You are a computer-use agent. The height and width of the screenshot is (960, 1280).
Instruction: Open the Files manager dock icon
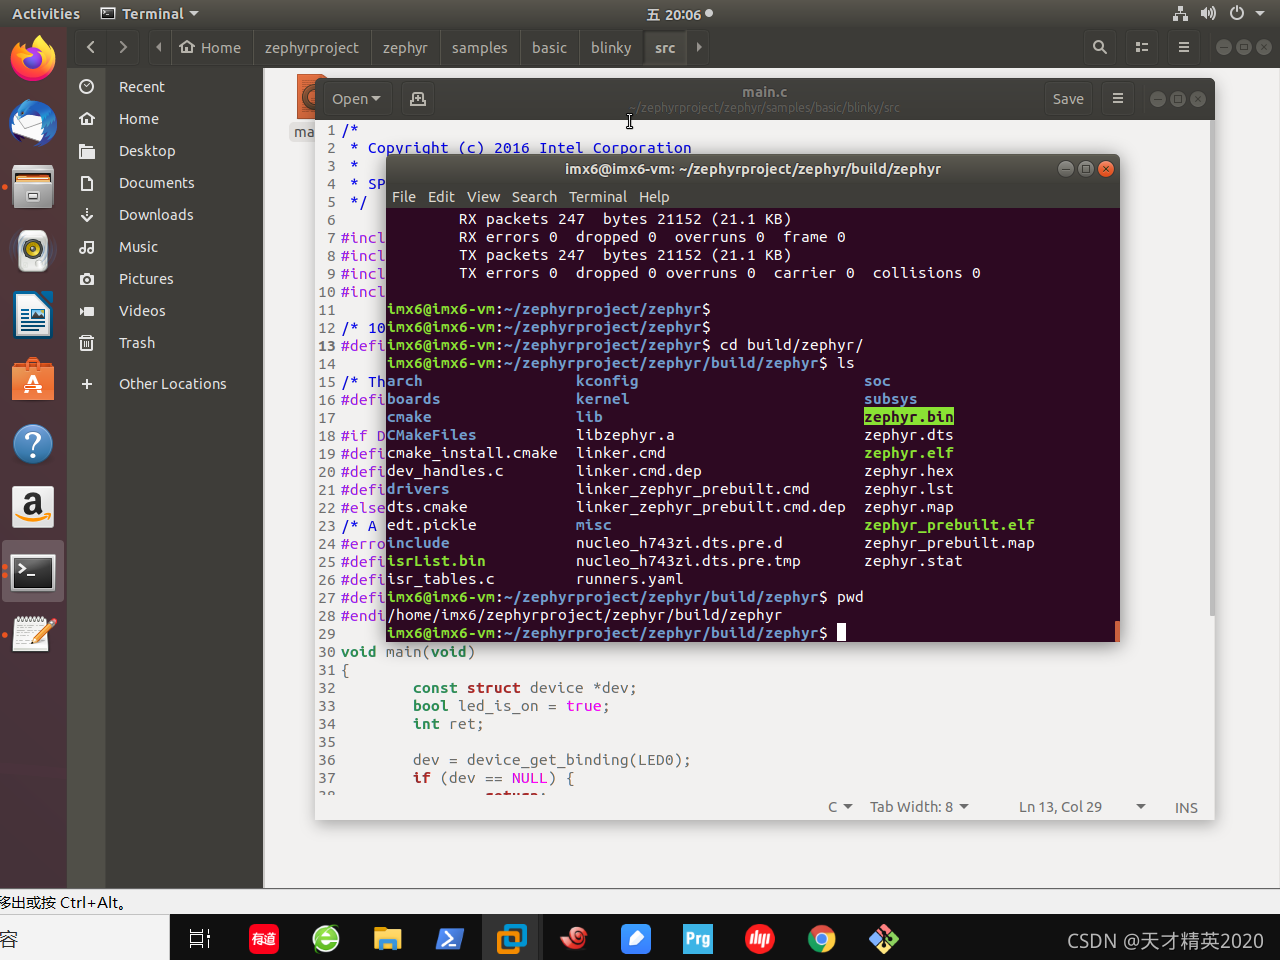tap(33, 187)
